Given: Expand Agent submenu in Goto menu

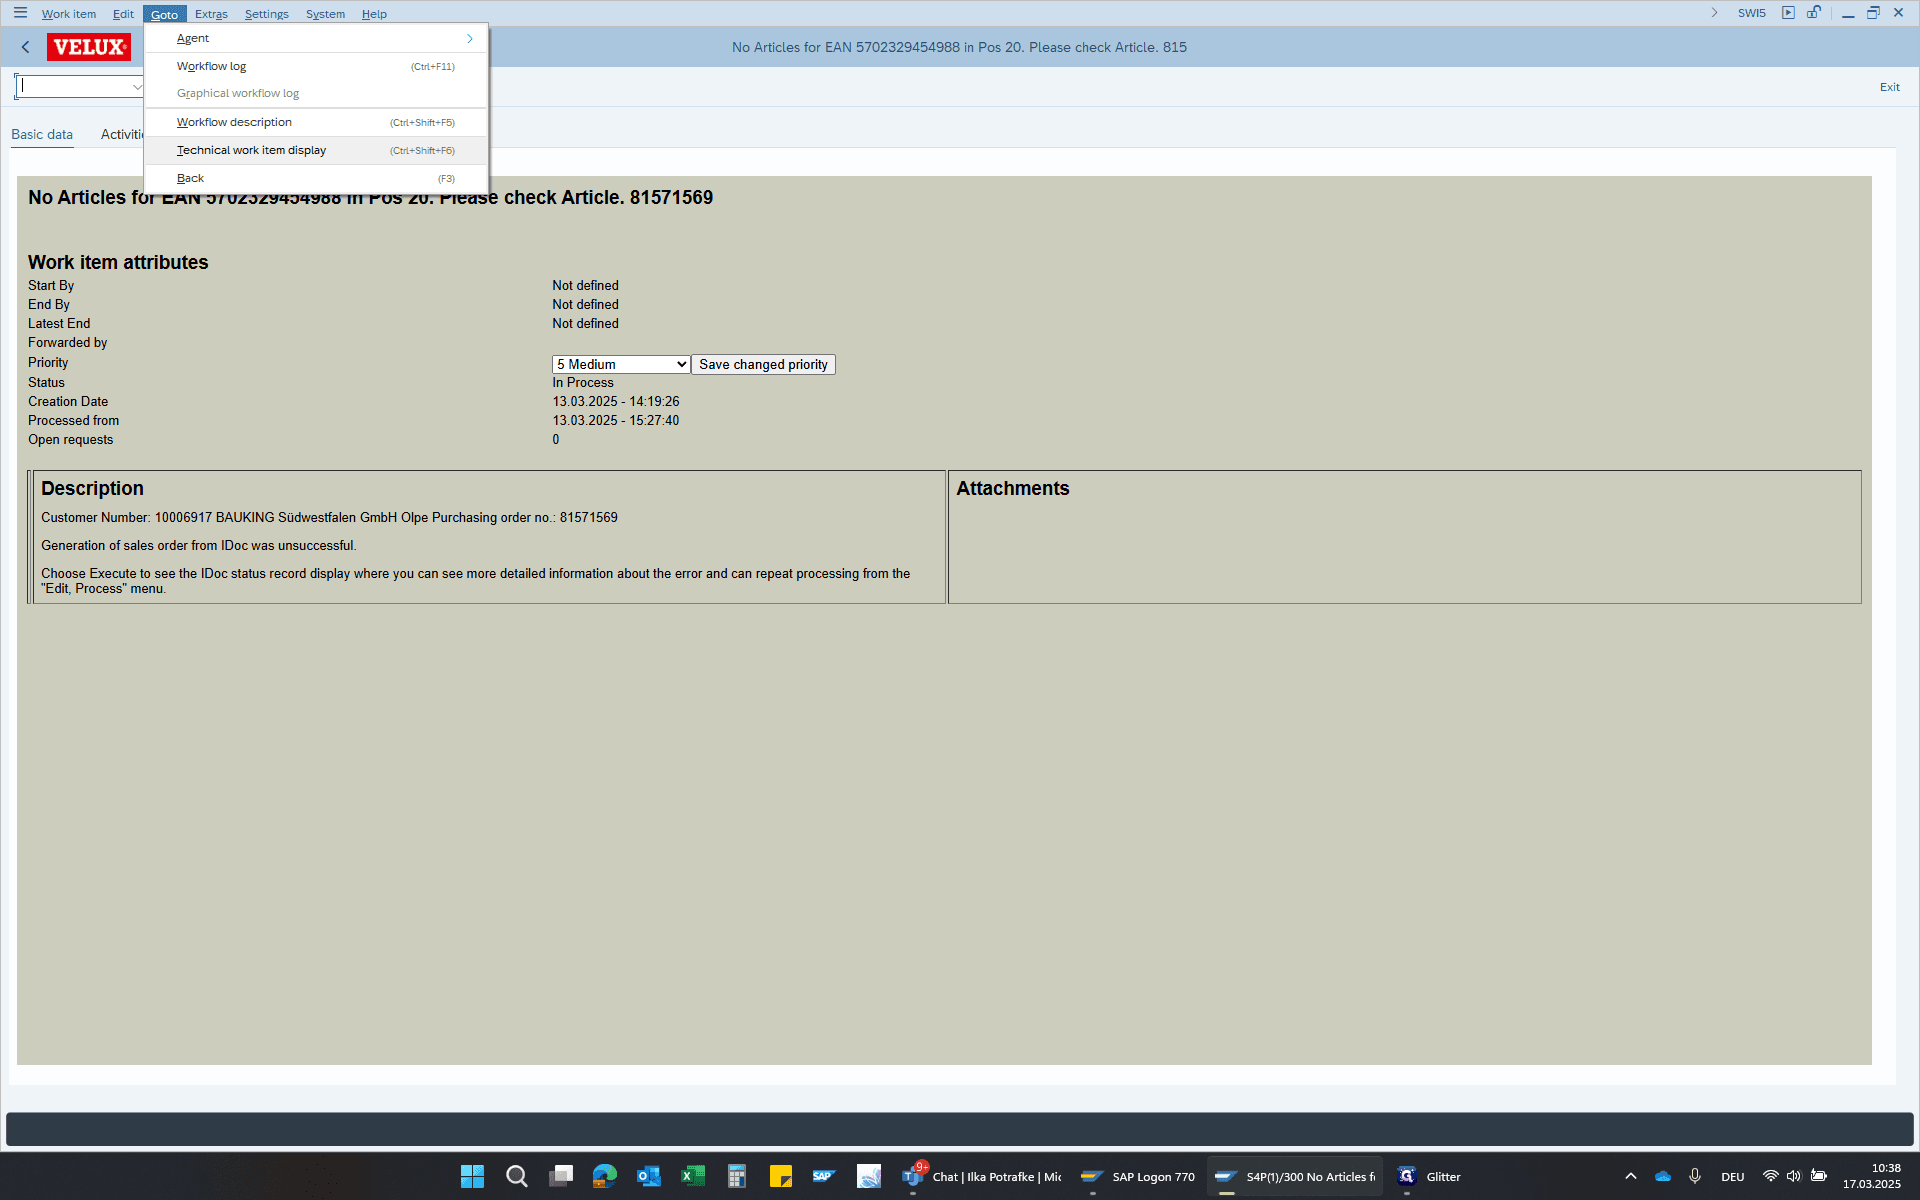Looking at the screenshot, I should (316, 38).
